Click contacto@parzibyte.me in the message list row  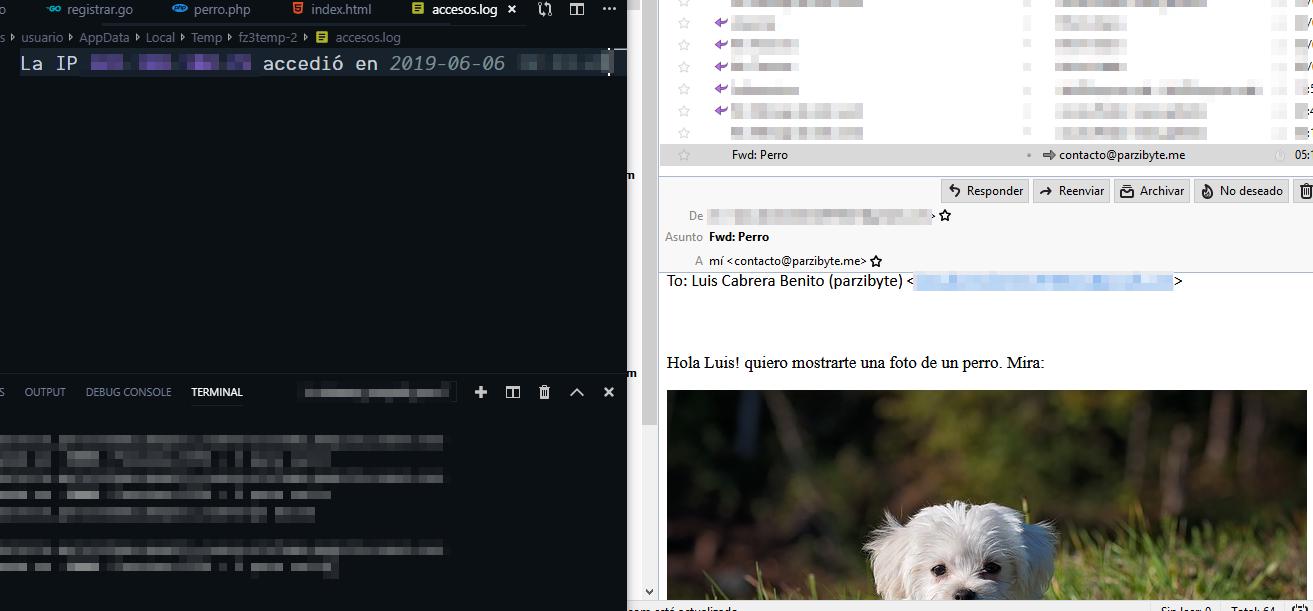coord(1122,155)
